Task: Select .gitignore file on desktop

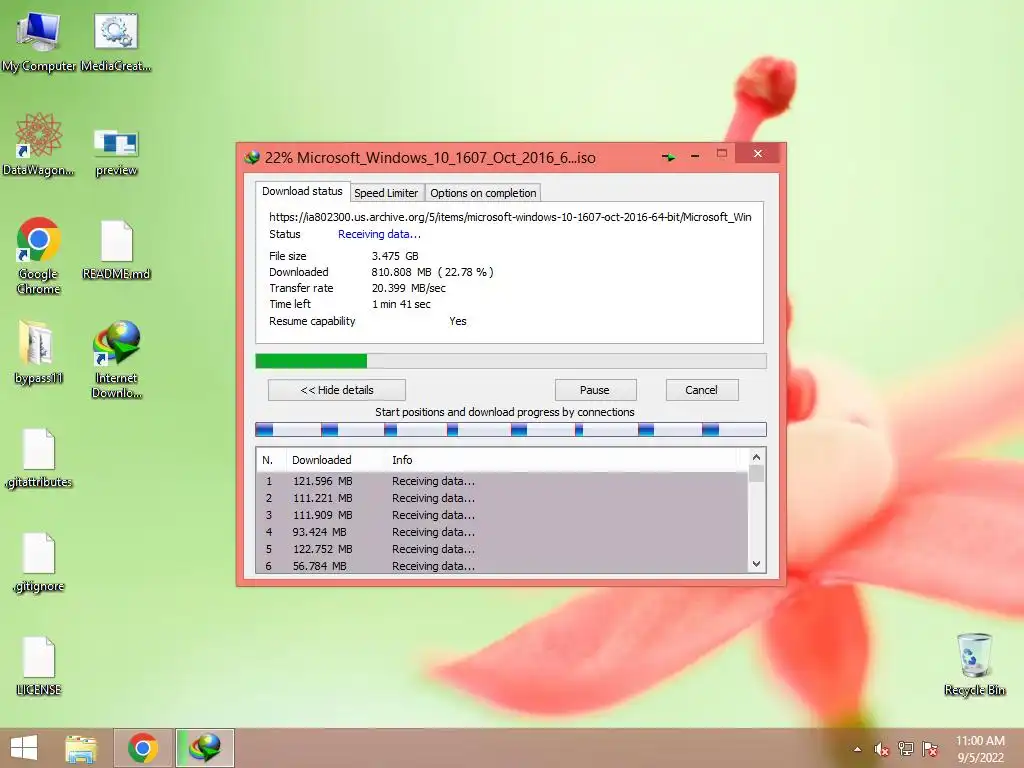Action: pos(39,563)
